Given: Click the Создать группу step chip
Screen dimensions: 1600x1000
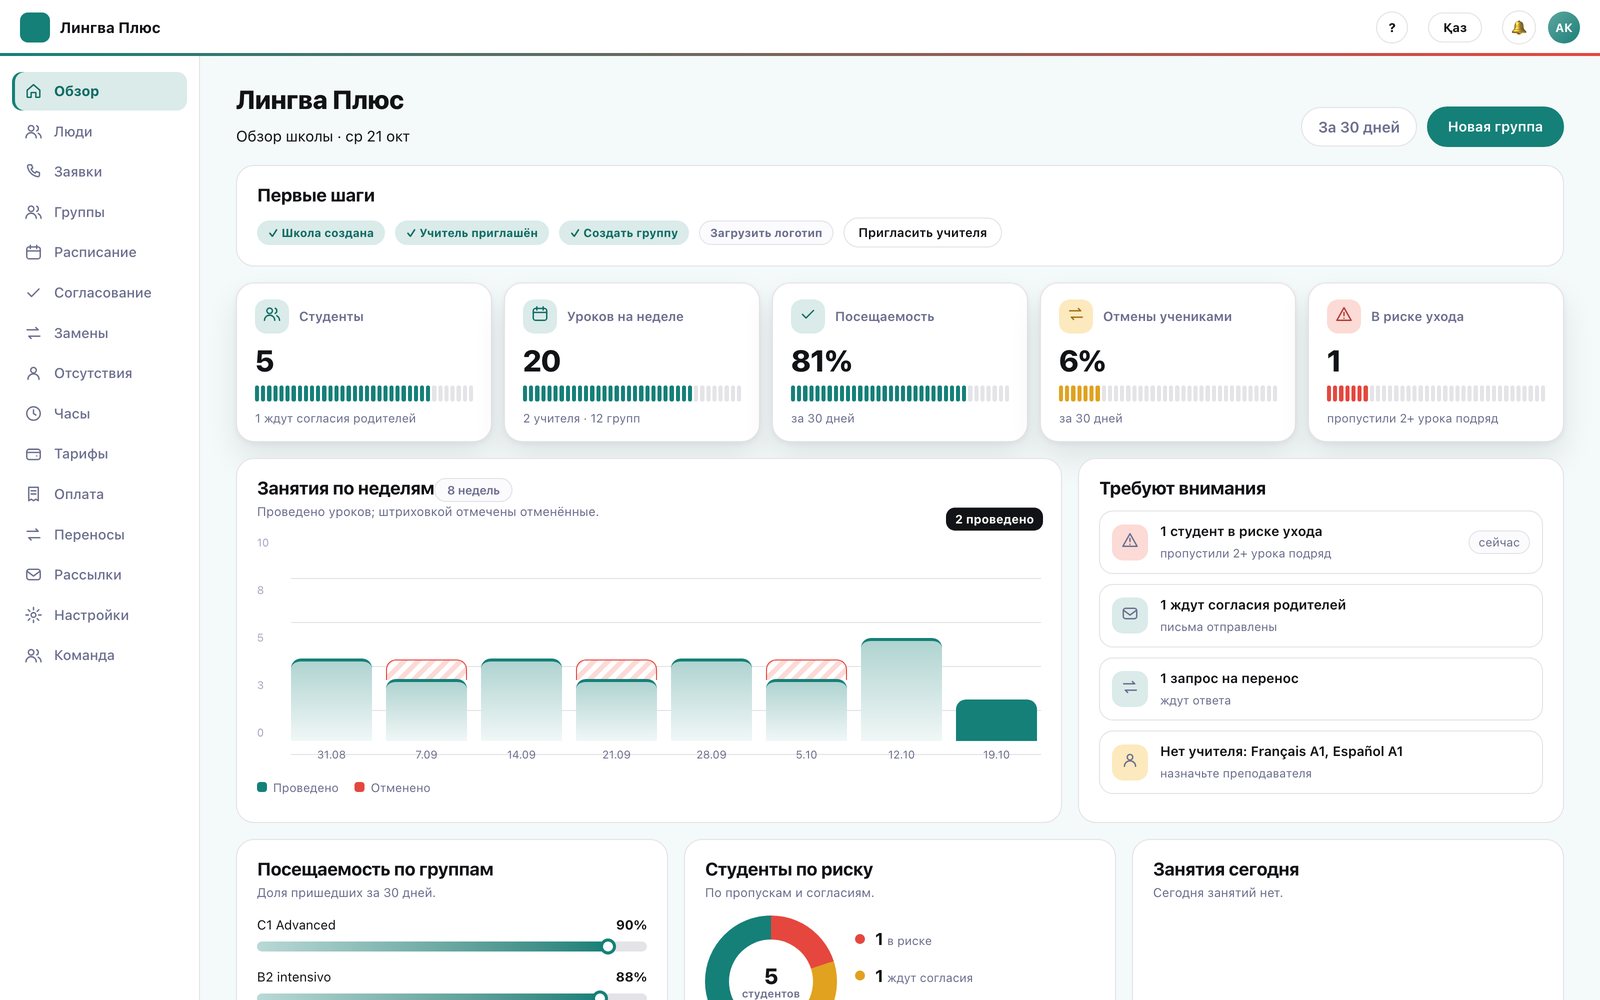Looking at the screenshot, I should tap(624, 233).
